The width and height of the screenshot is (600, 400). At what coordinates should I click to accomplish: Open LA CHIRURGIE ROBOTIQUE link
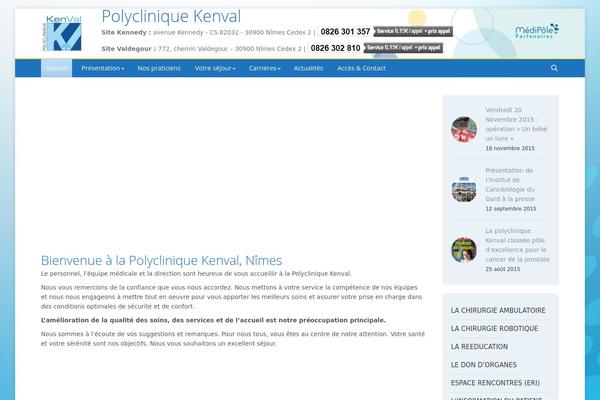click(494, 328)
